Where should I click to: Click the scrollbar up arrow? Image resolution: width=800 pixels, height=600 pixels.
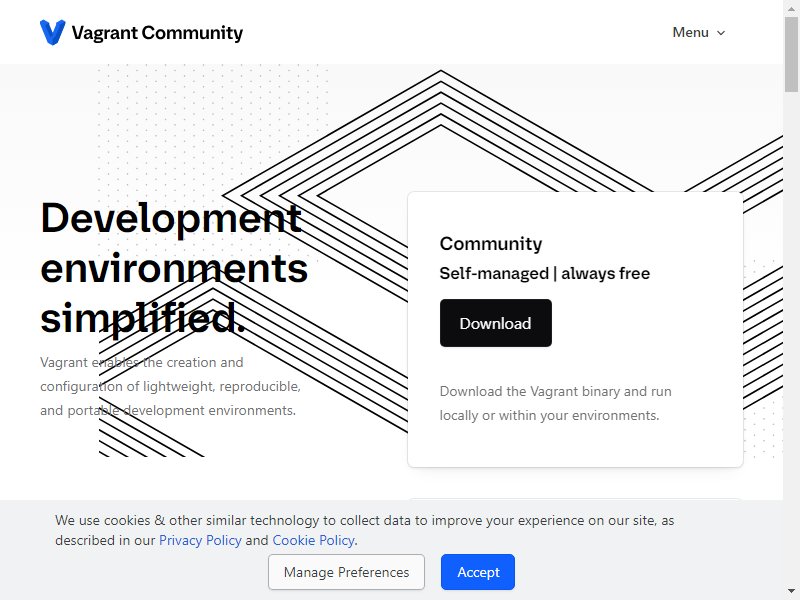[x=792, y=7]
